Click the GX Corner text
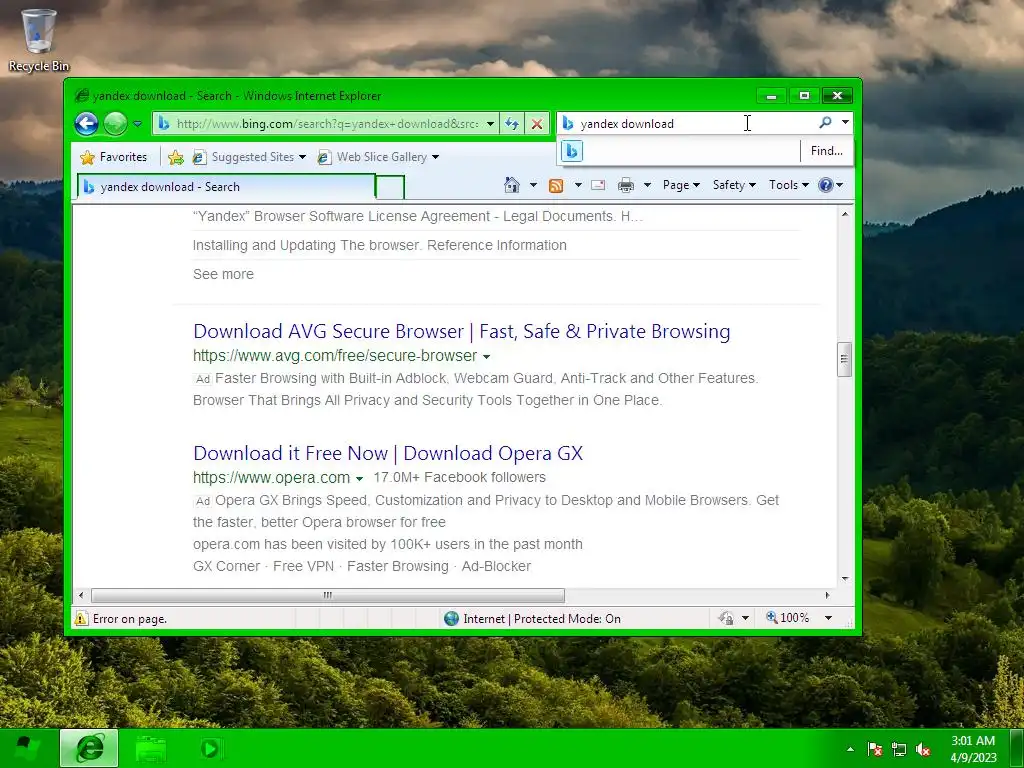1024x768 pixels. [227, 566]
